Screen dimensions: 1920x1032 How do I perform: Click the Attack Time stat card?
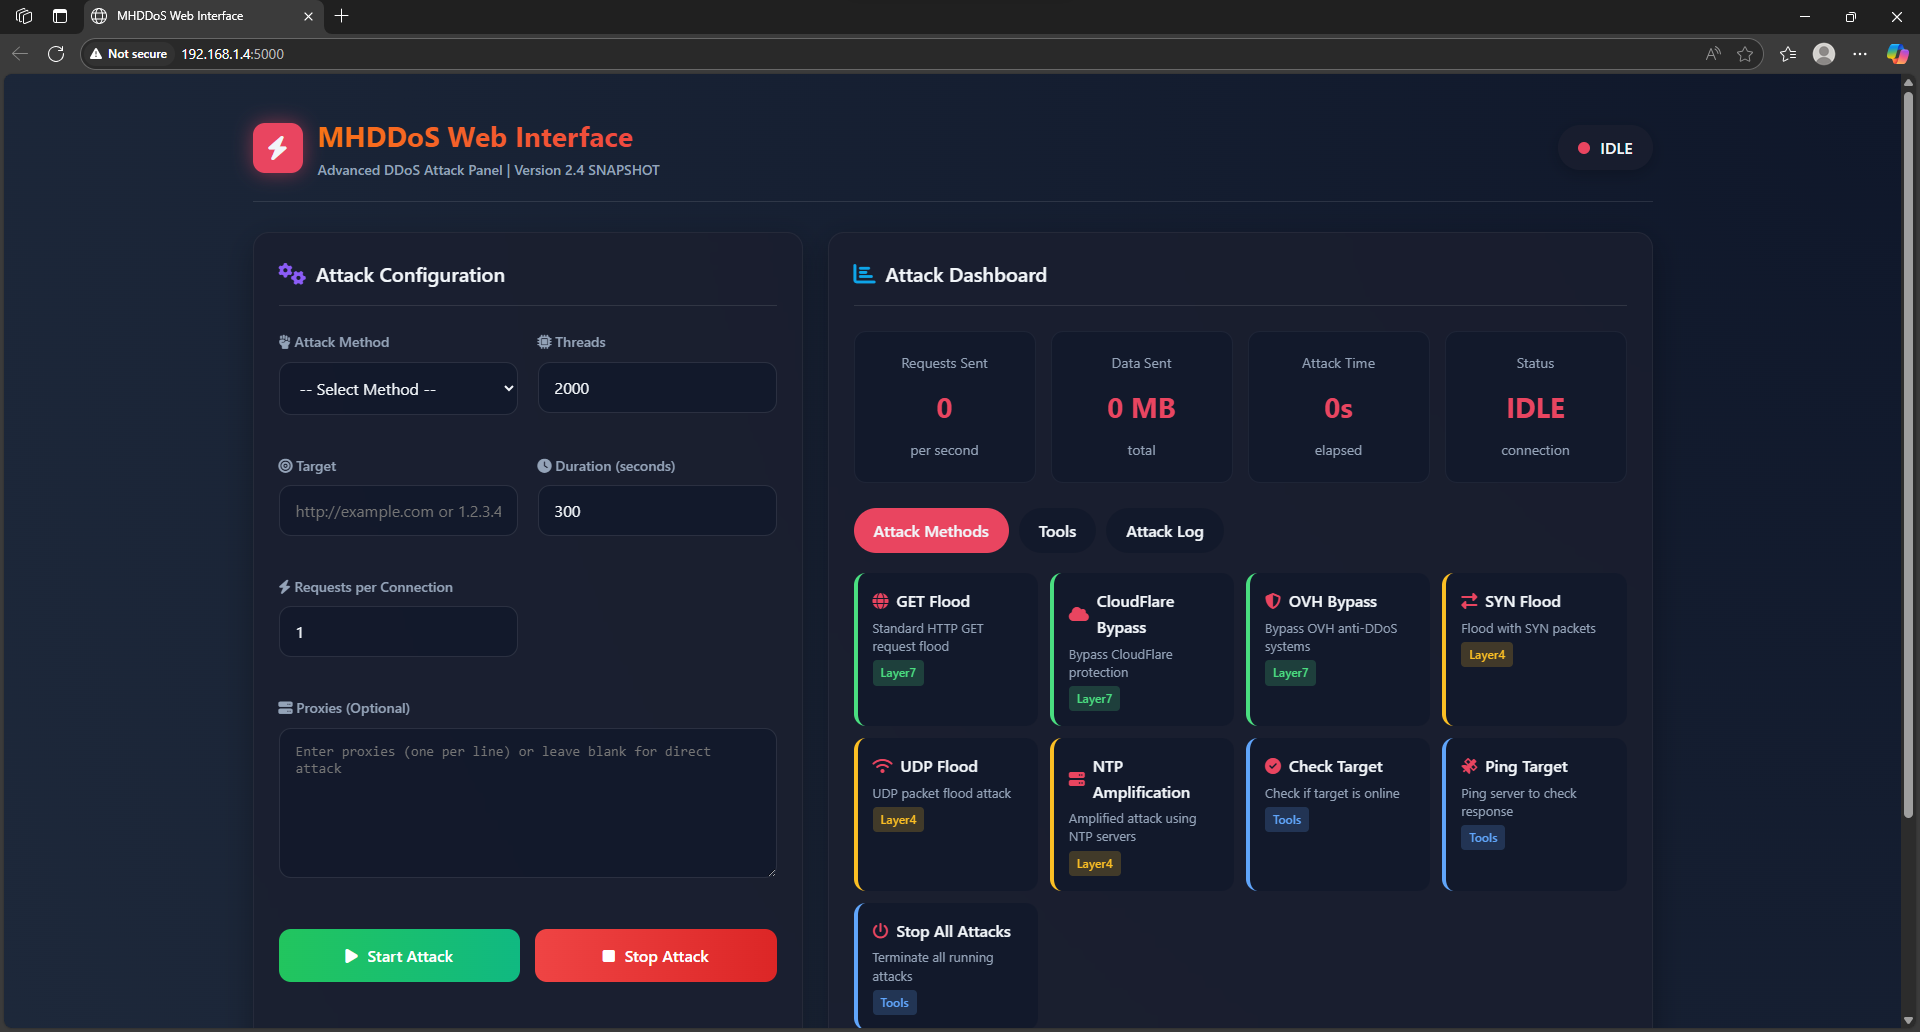point(1338,407)
